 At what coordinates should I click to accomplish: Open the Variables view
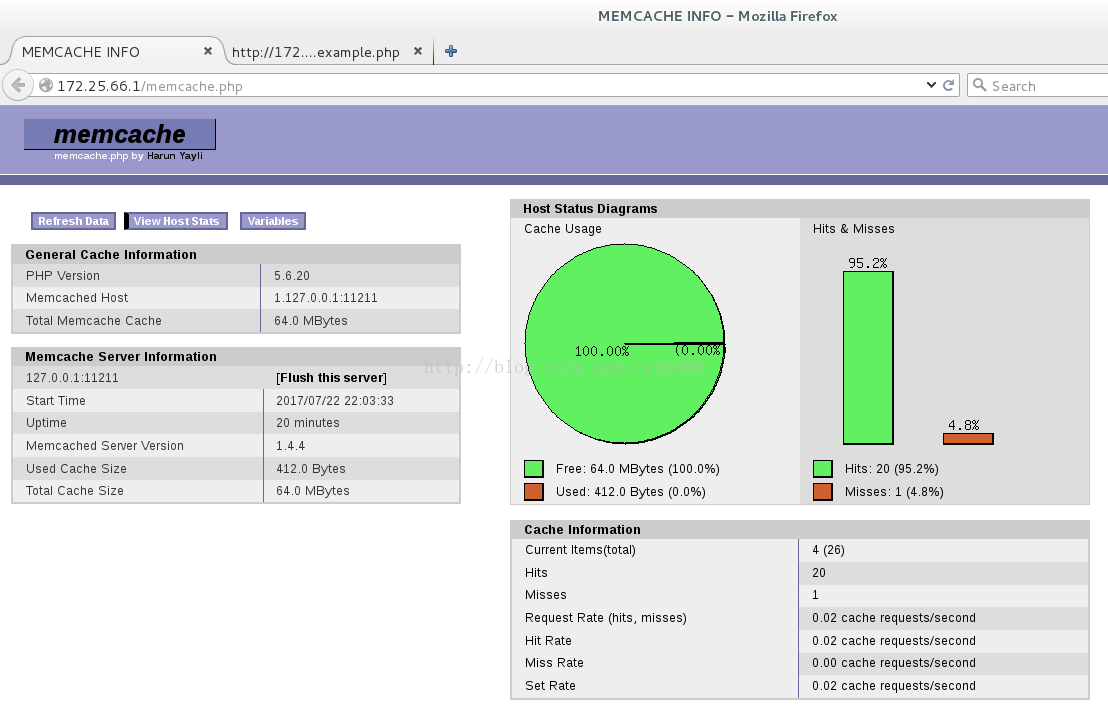pyautogui.click(x=273, y=221)
